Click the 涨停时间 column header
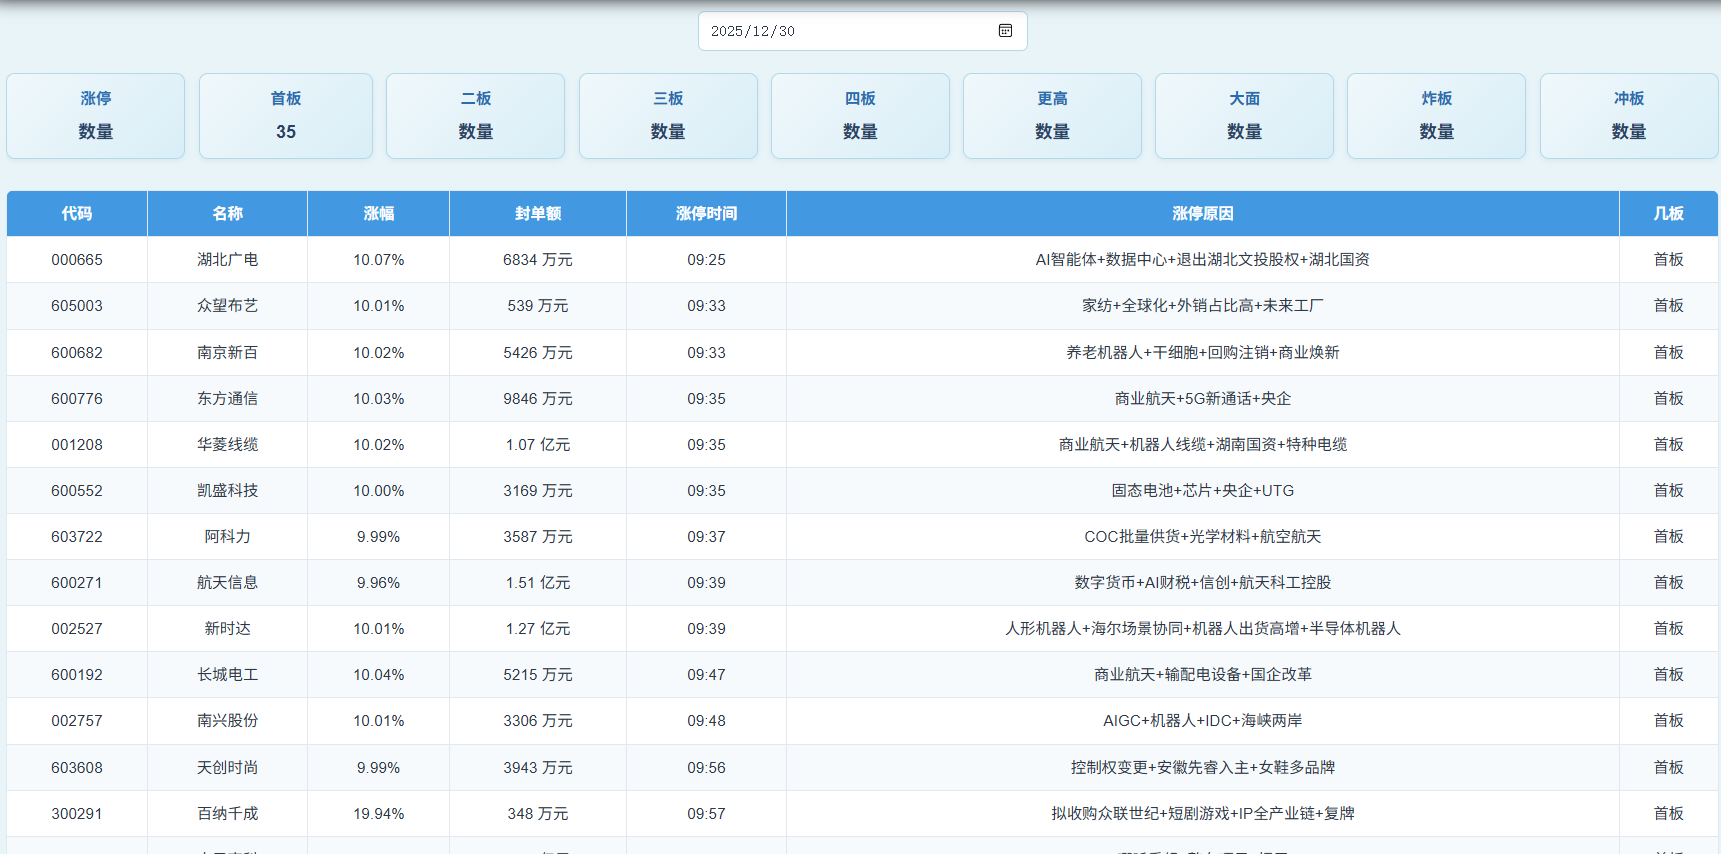 pyautogui.click(x=706, y=214)
